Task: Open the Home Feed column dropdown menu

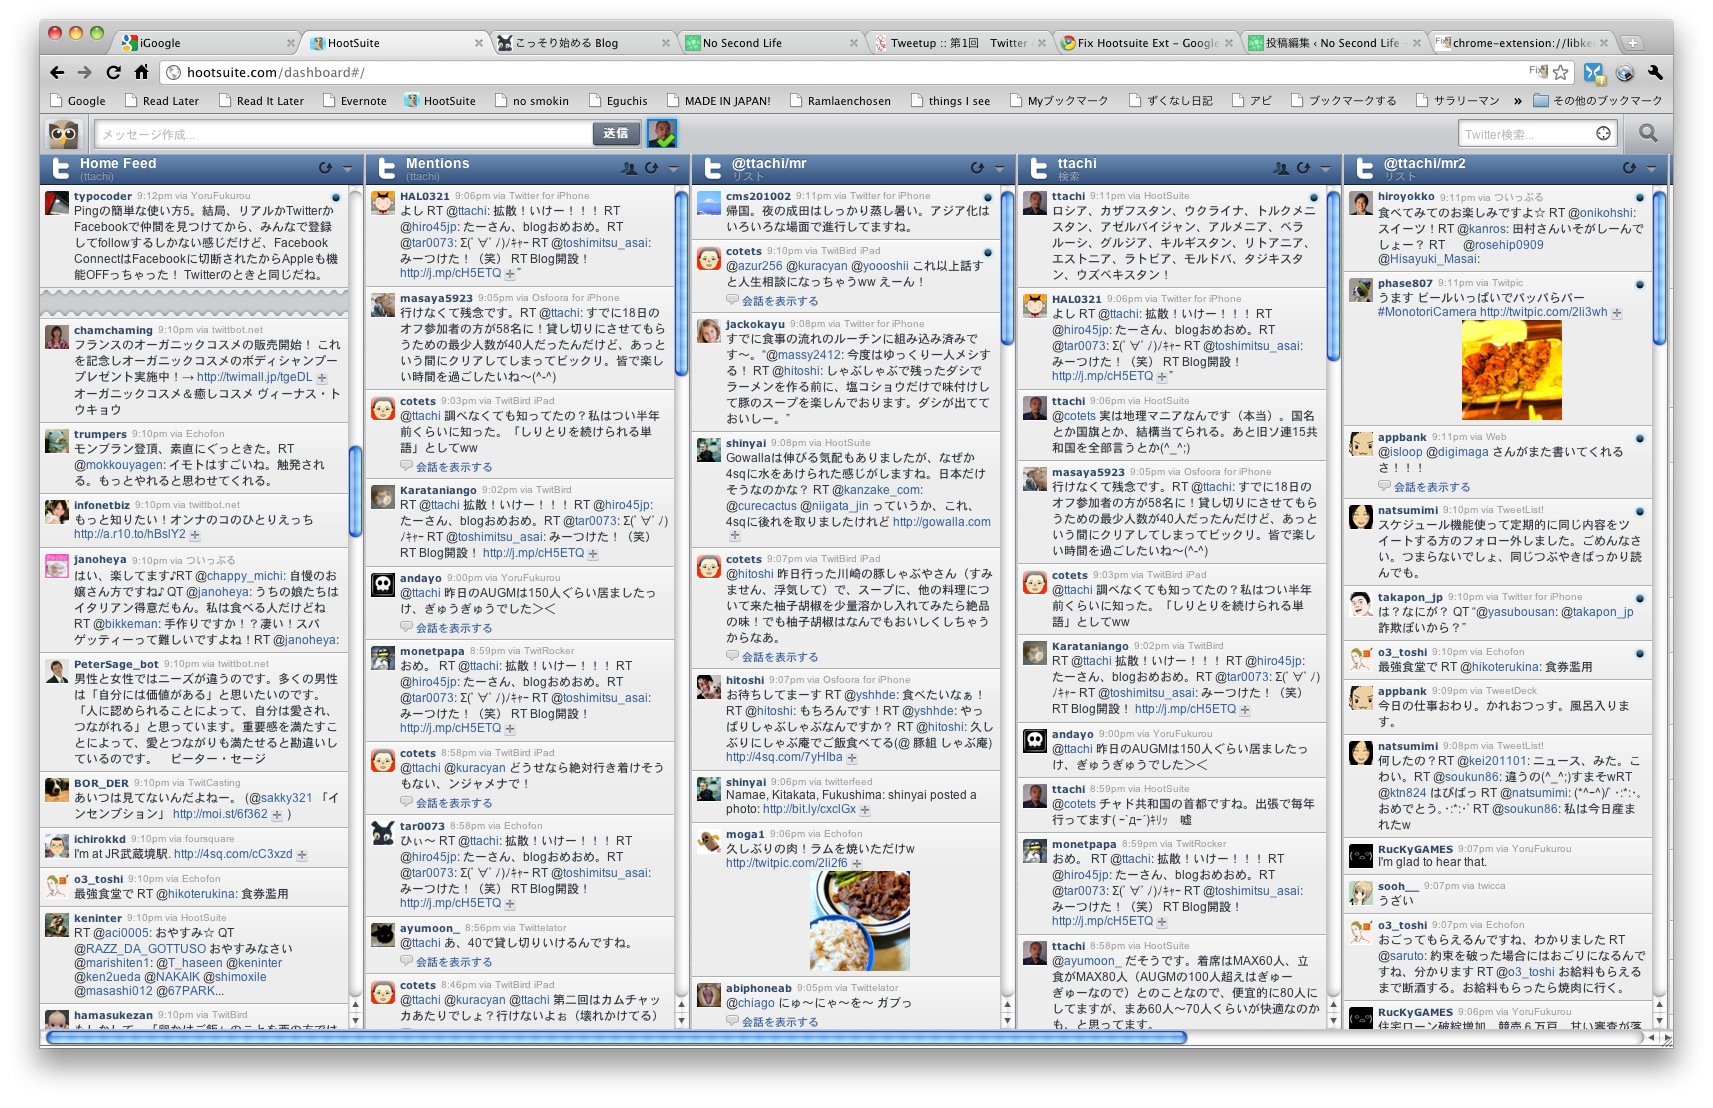Action: click(x=347, y=168)
